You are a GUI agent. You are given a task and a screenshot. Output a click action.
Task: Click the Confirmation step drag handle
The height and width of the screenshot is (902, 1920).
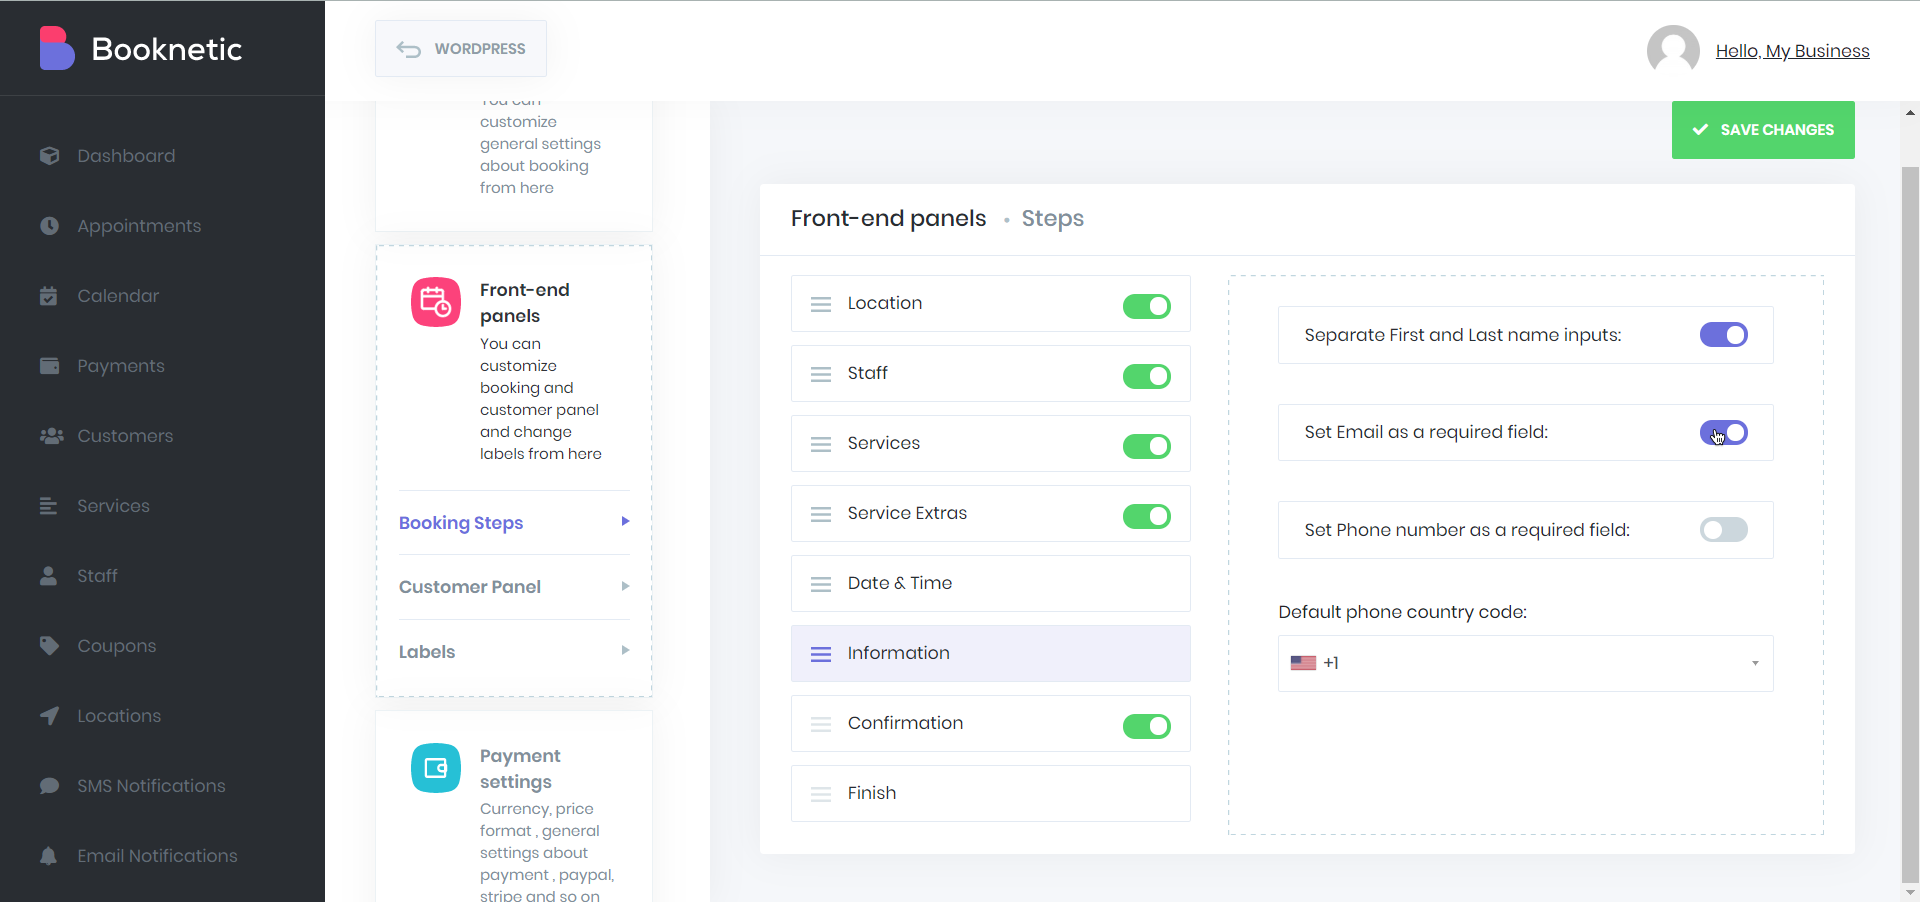pyautogui.click(x=821, y=723)
